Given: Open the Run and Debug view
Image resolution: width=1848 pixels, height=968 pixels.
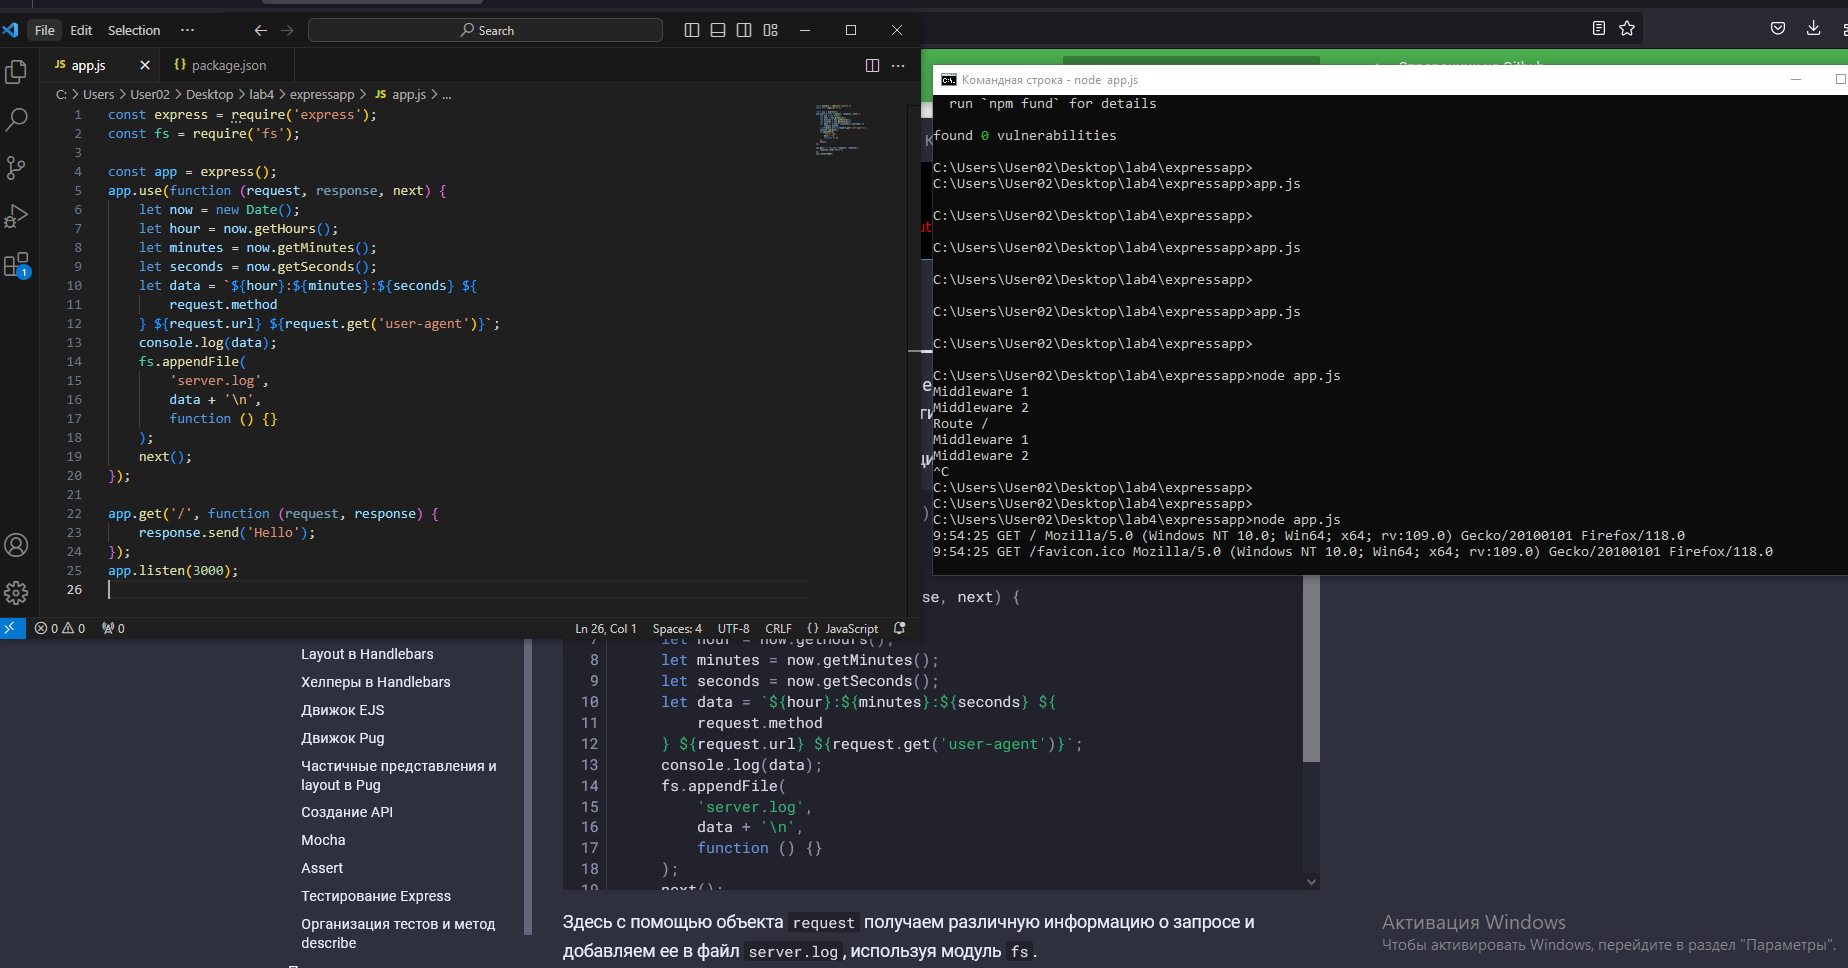Looking at the screenshot, I should point(16,216).
